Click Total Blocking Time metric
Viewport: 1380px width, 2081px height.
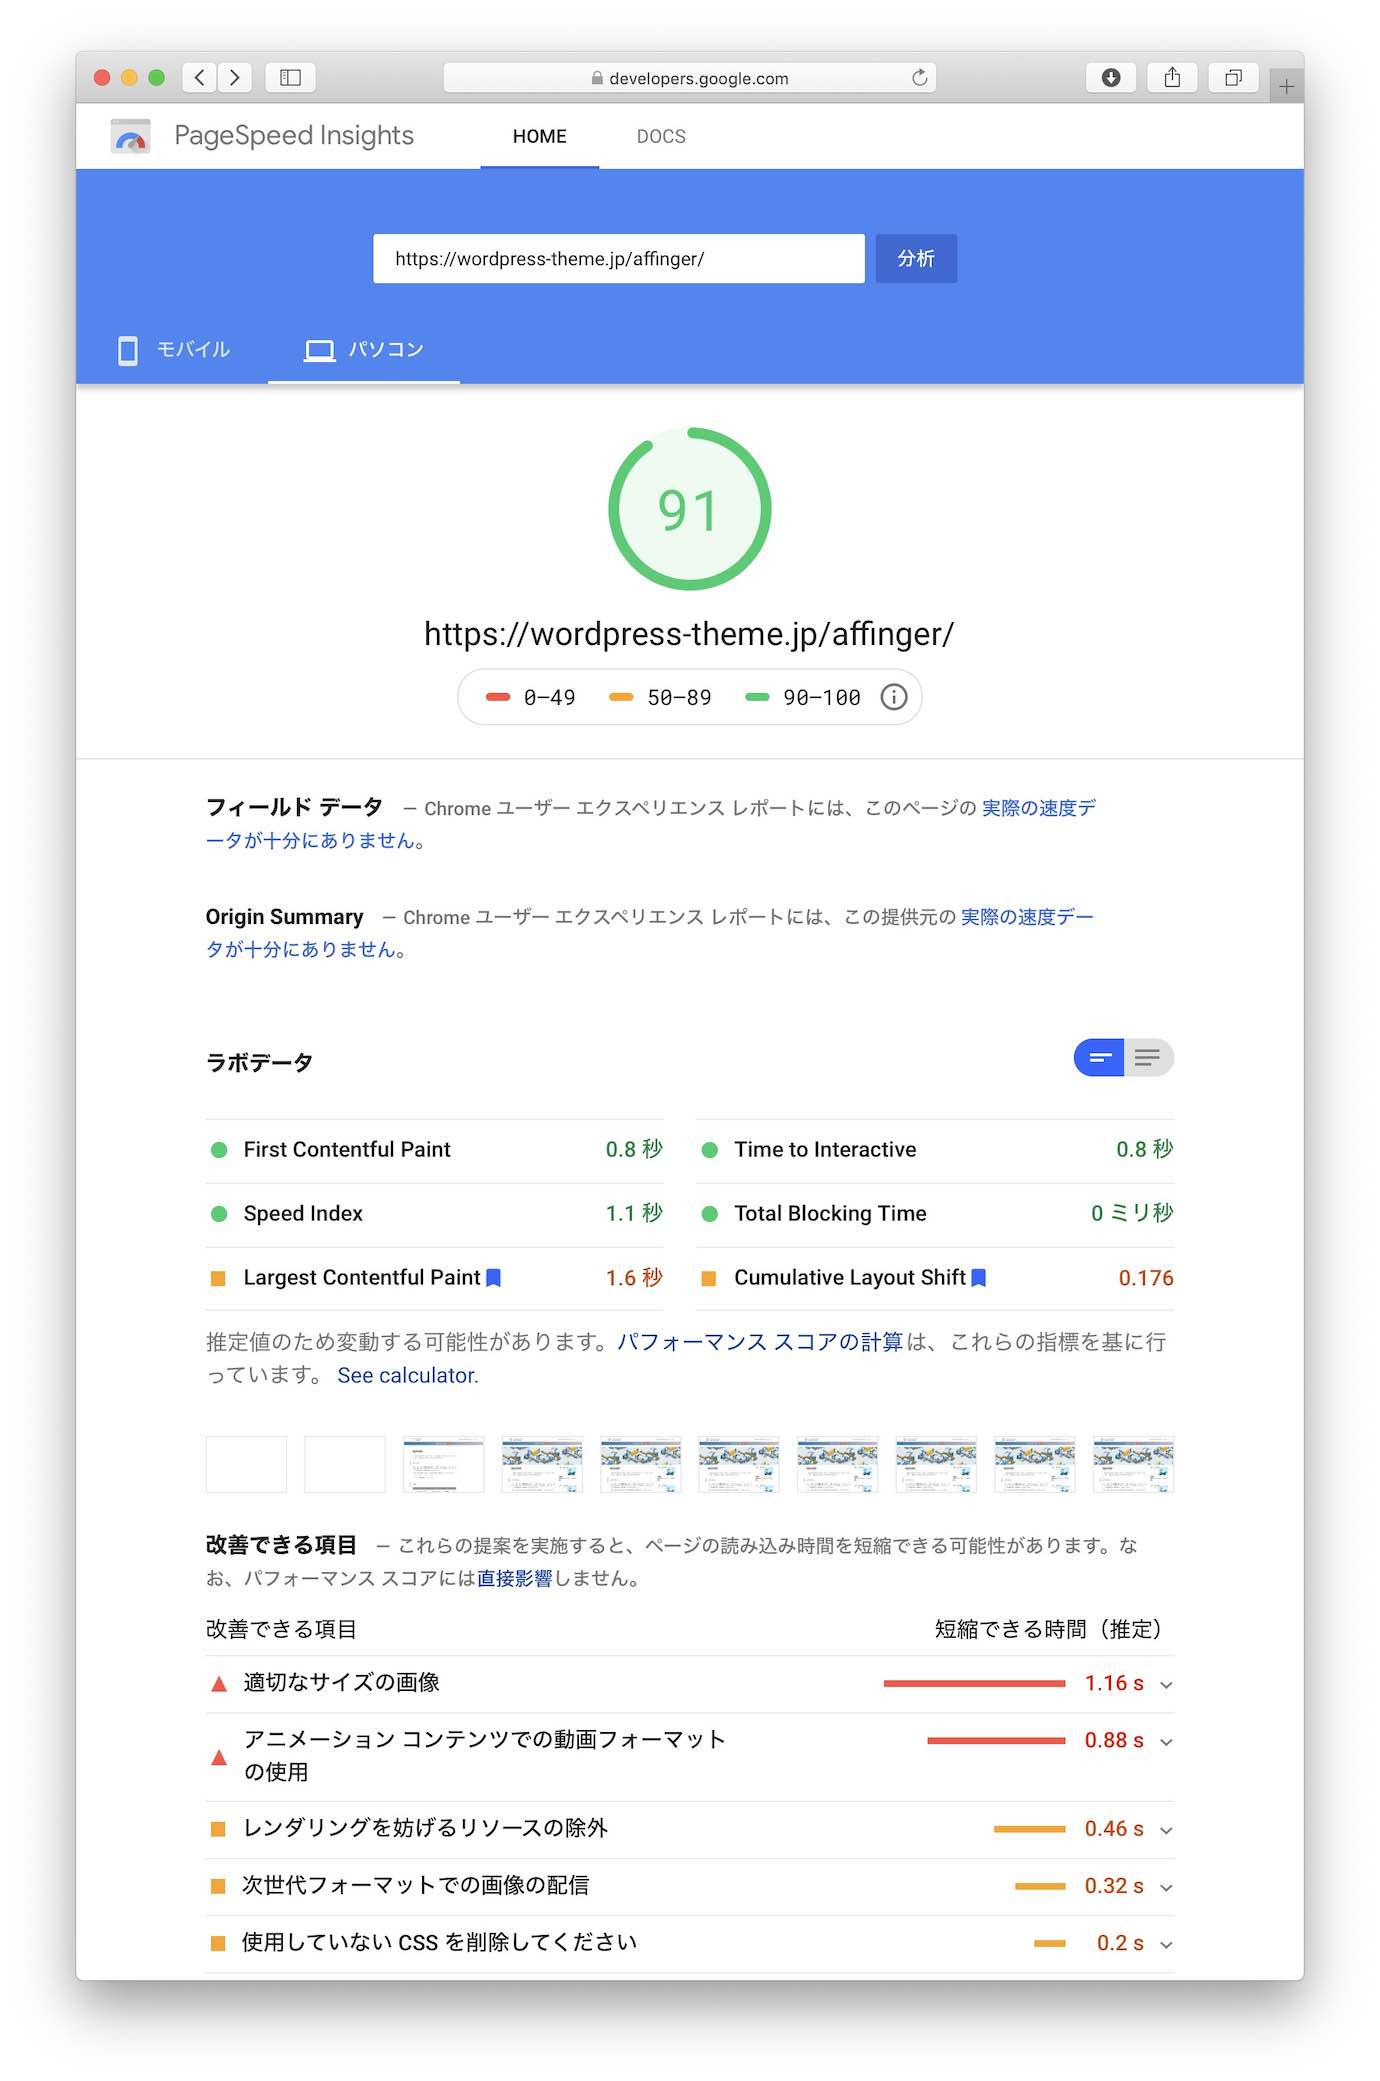pos(935,1214)
